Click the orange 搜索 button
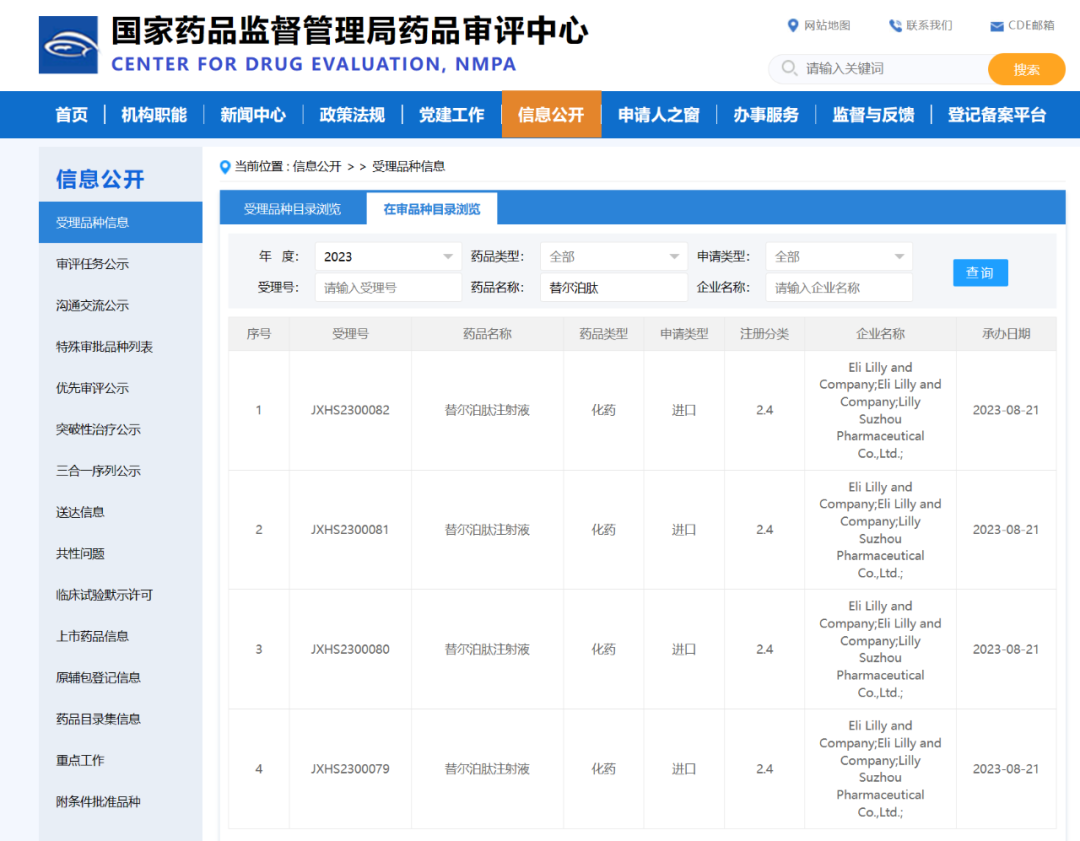This screenshot has width=1080, height=841. (x=1026, y=69)
